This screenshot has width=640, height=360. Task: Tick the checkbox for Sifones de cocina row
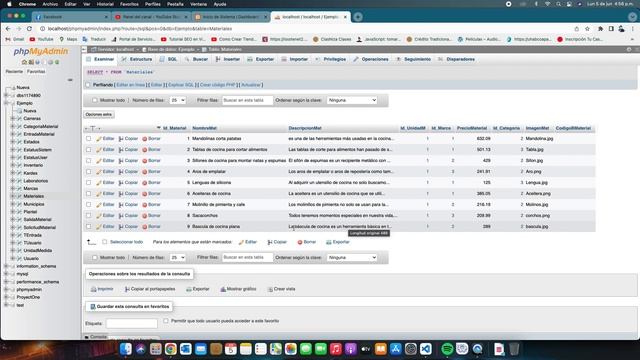coord(89,161)
